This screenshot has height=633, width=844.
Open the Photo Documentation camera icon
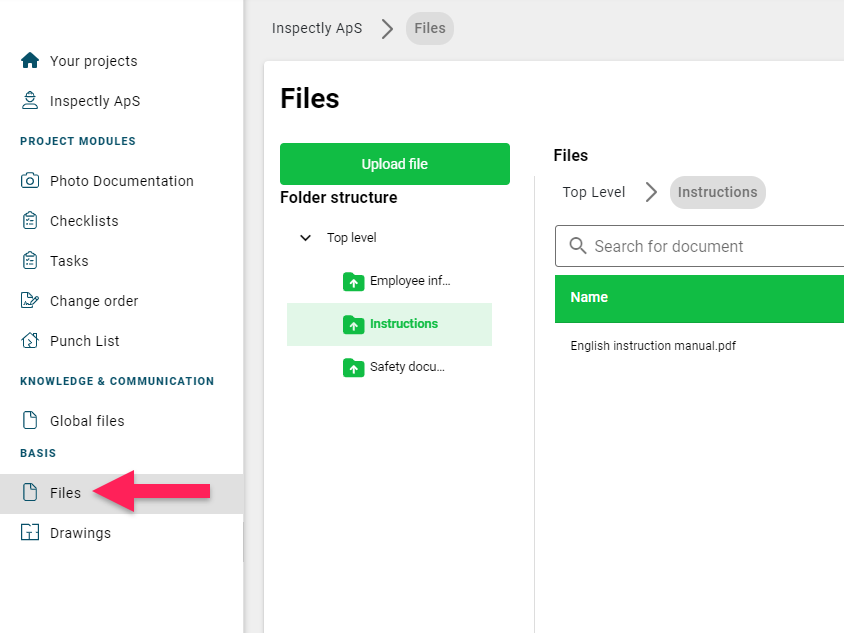coord(30,180)
